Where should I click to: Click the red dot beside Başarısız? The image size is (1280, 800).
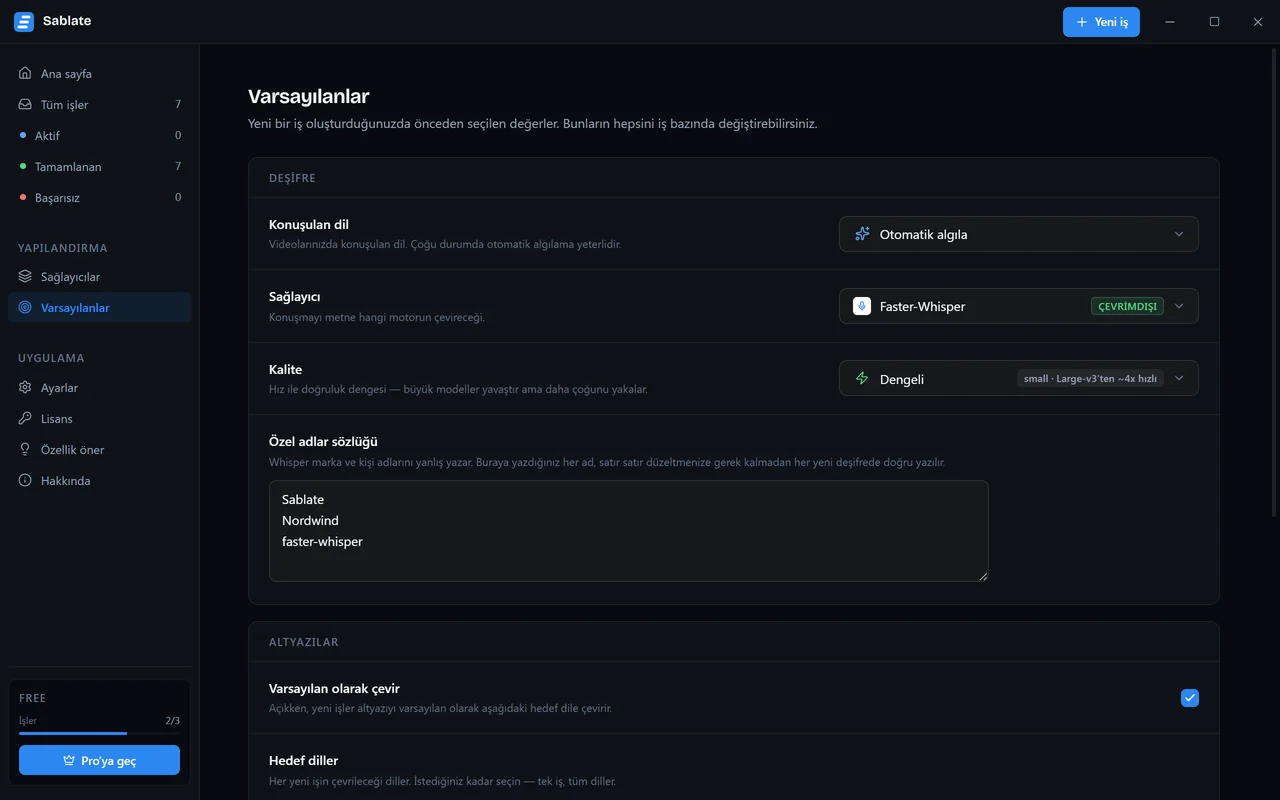[x=23, y=197]
